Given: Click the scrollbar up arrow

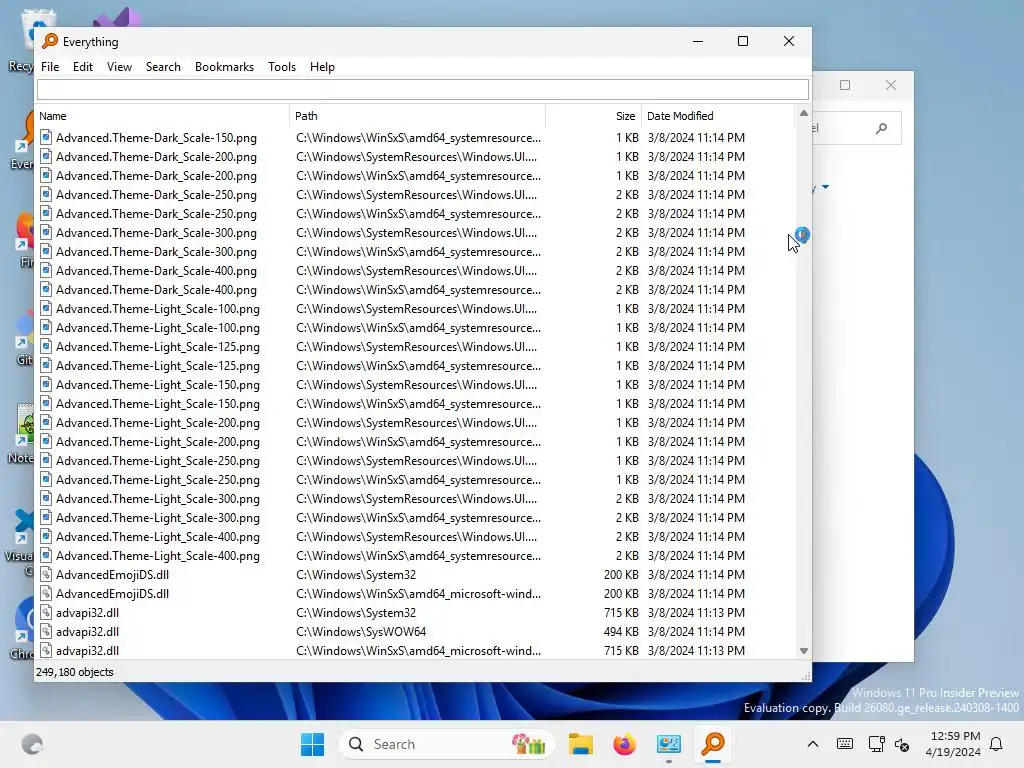Looking at the screenshot, I should pos(803,114).
